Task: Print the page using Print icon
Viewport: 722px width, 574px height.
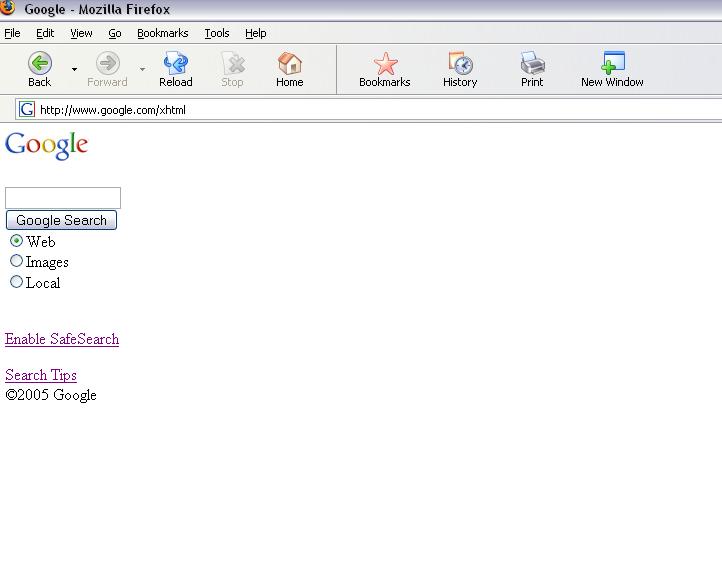Action: 532,64
